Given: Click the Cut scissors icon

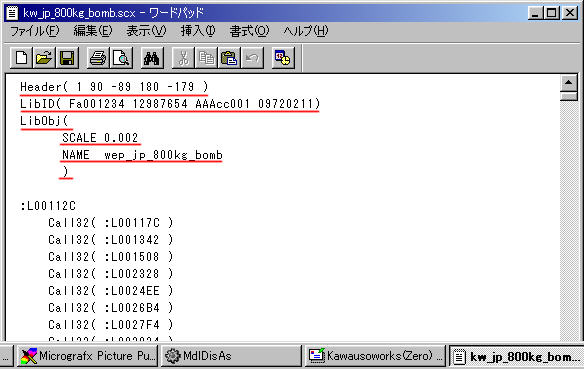Looking at the screenshot, I should click(x=183, y=58).
